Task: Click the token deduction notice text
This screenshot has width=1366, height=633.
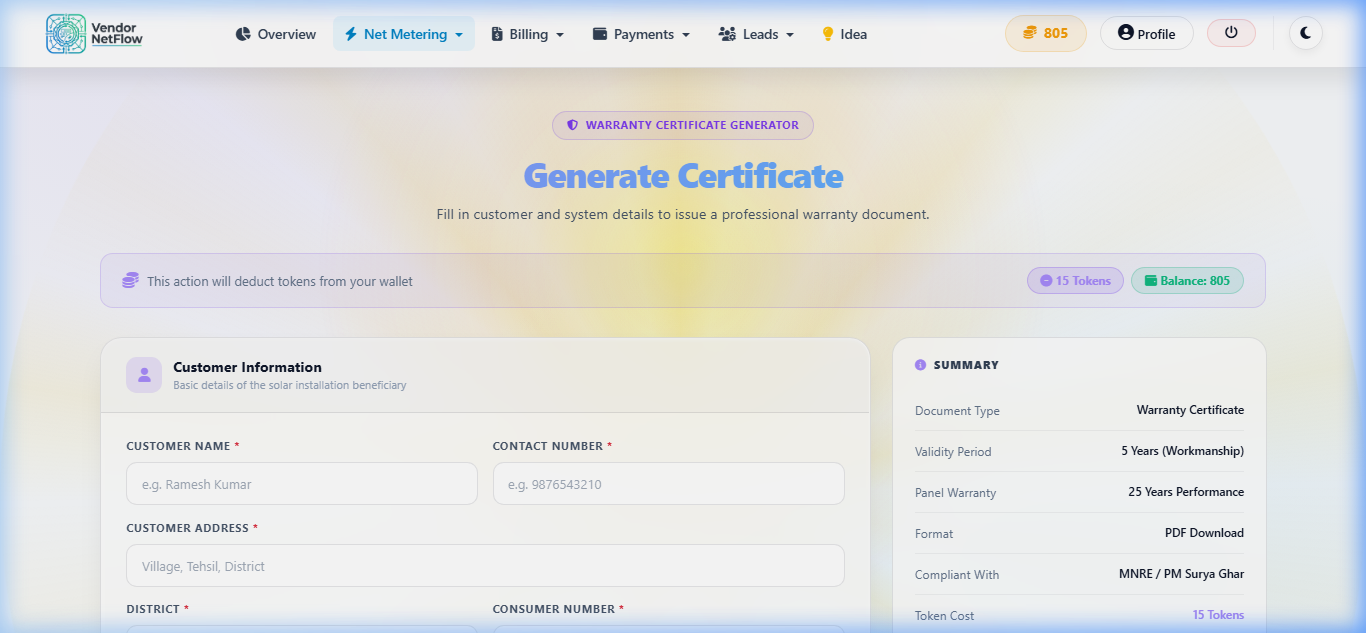Action: coord(280,282)
